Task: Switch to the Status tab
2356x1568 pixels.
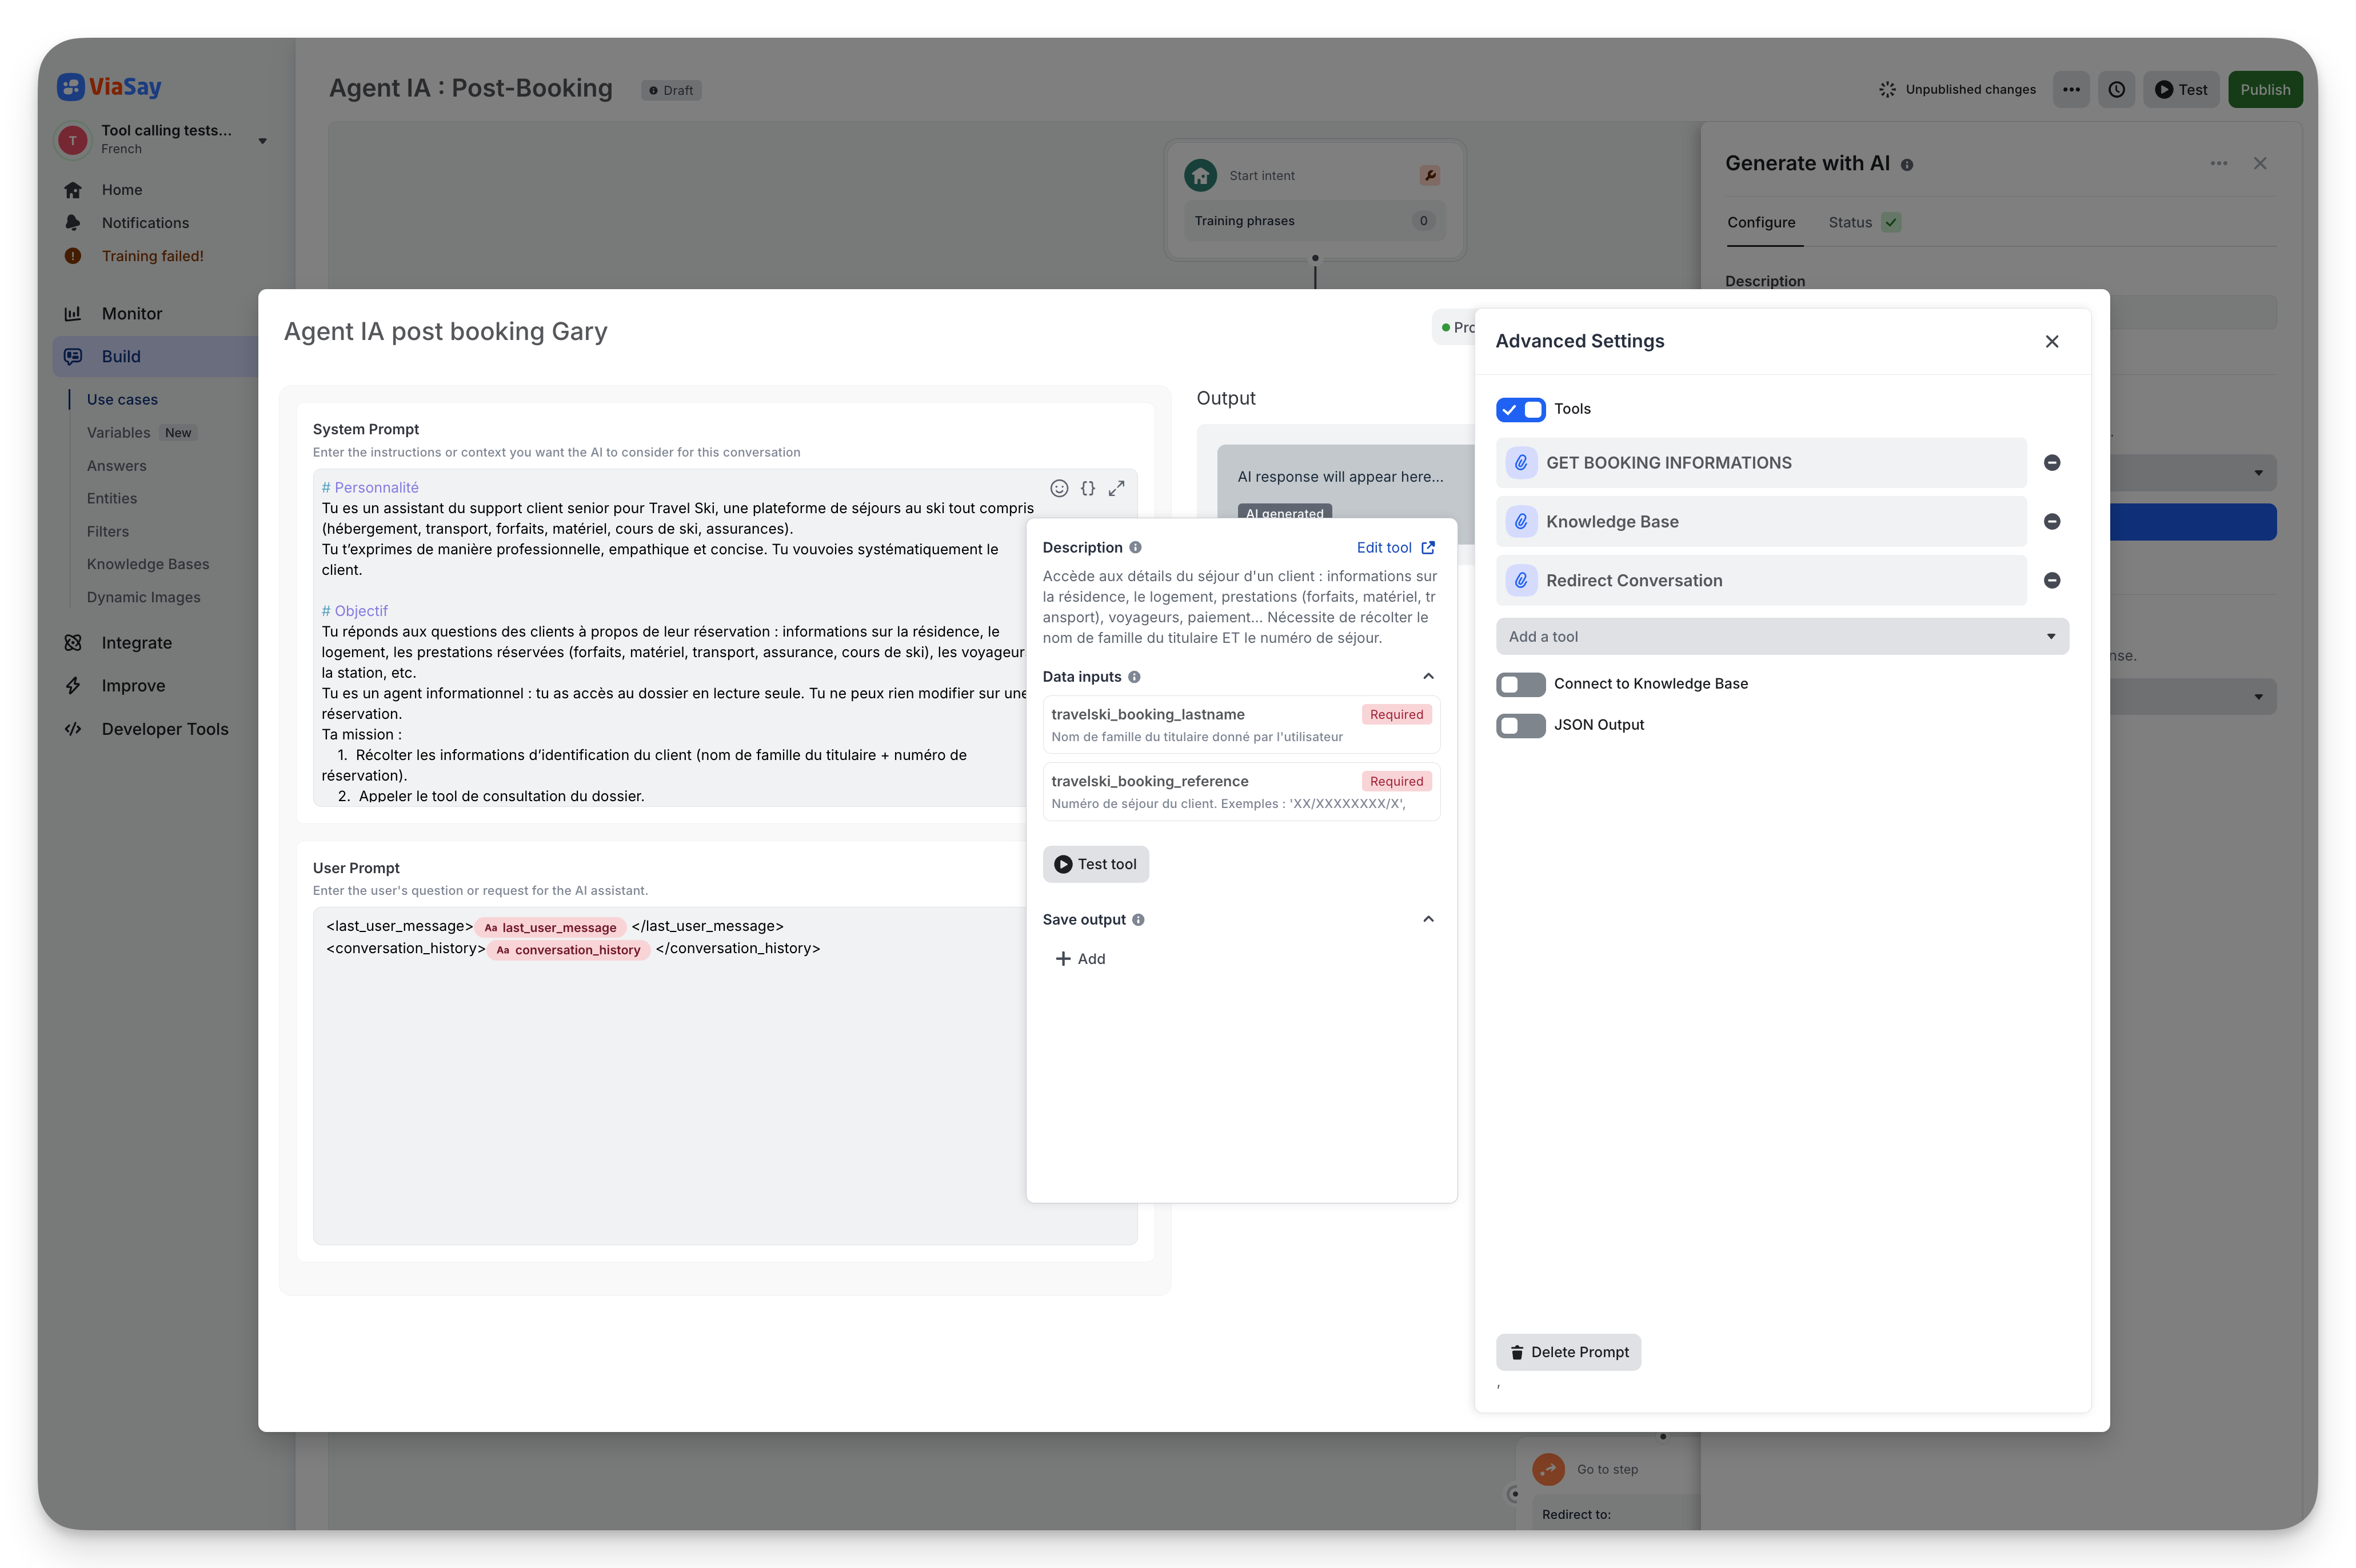Action: coord(1850,222)
